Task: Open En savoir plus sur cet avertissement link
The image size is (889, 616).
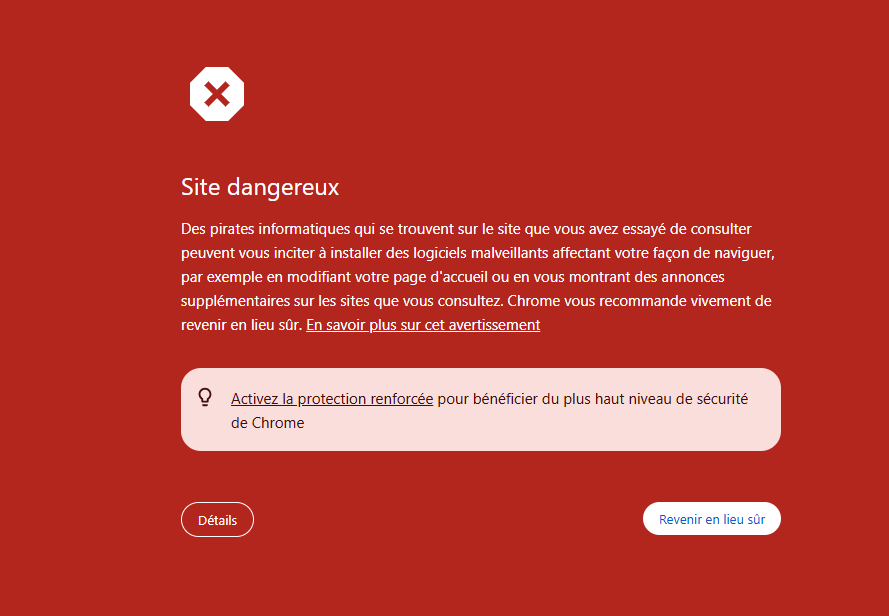Action: pyautogui.click(x=423, y=325)
